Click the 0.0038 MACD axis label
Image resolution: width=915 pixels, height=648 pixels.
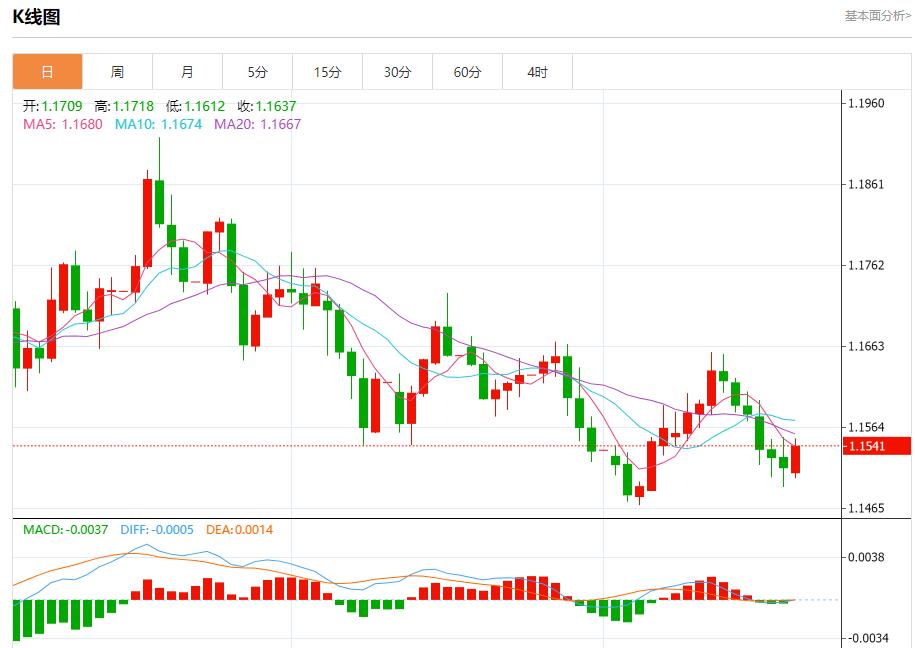[x=865, y=557]
